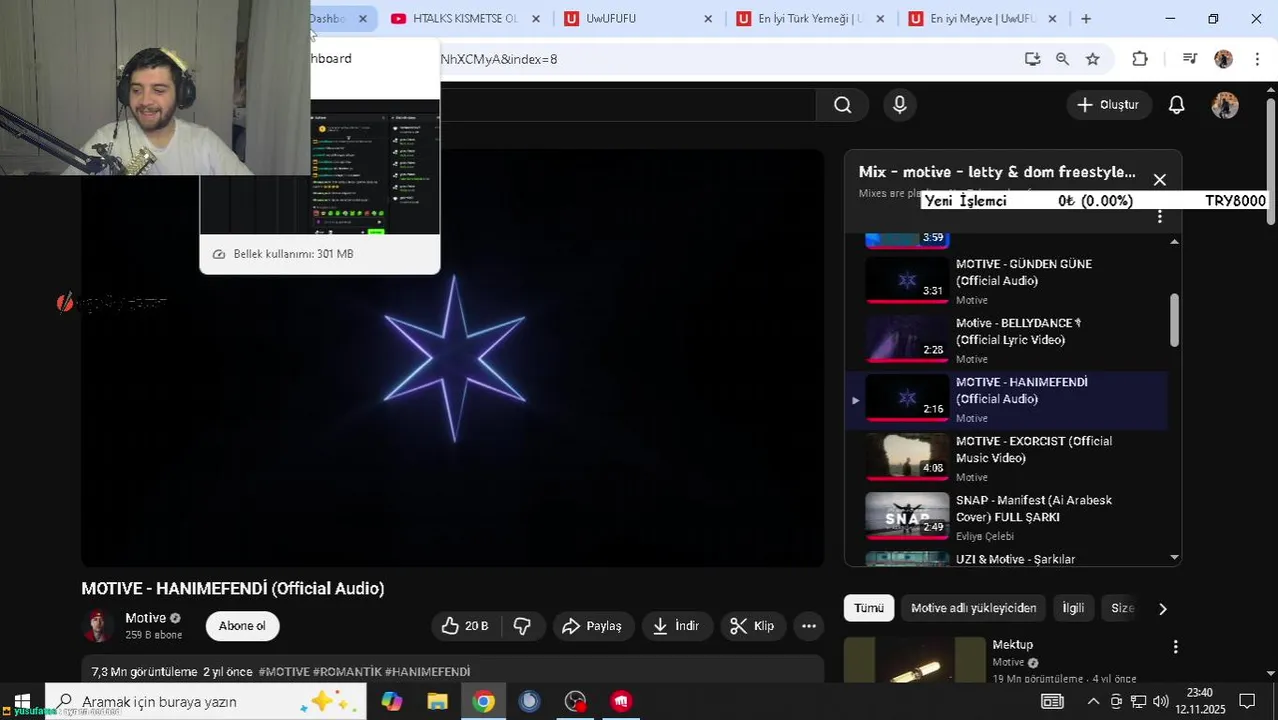Select Motive adlı yükleyiciden filter chip

point(973,608)
